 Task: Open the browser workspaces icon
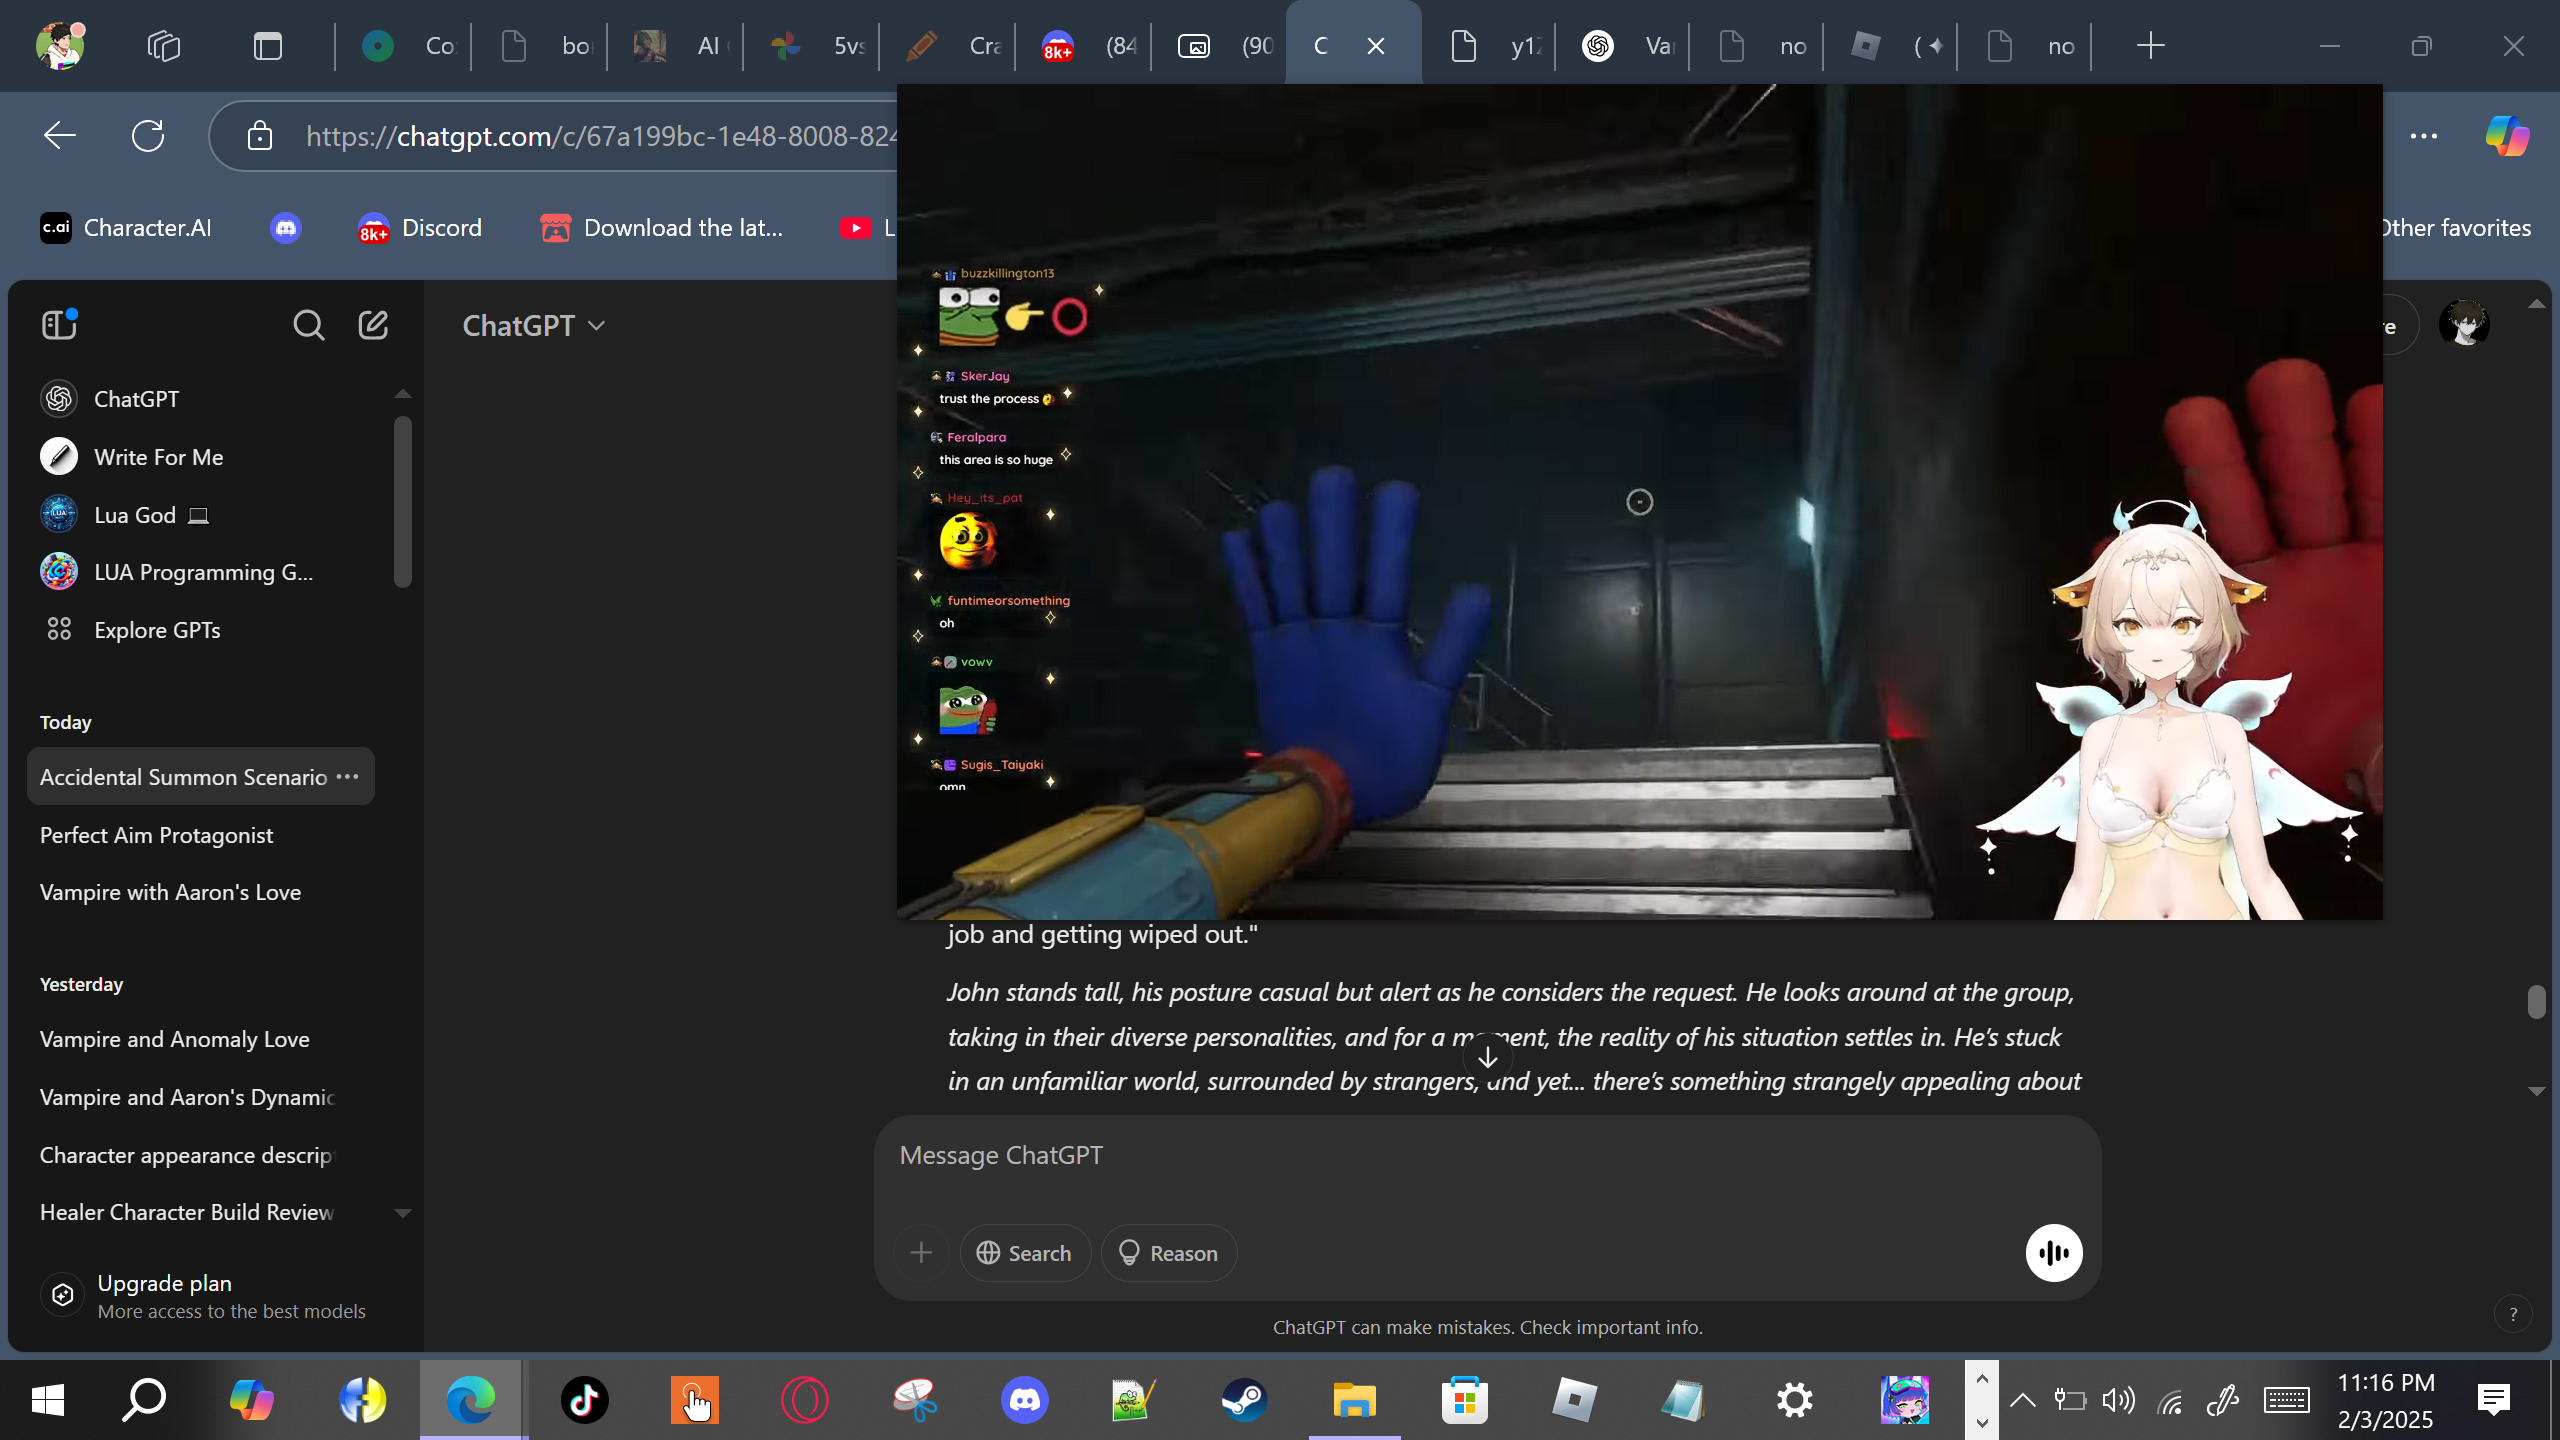pyautogui.click(x=164, y=46)
